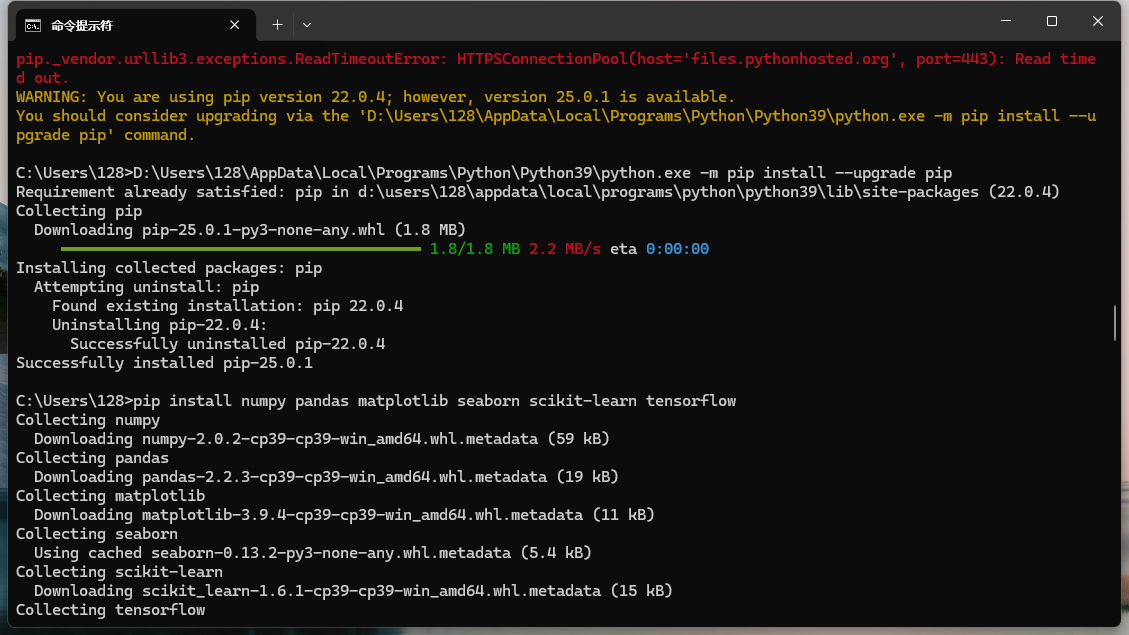Click the 'Found existing installation: pip 22.0.4' line
Screen dimensions: 1129x635
[228, 306]
